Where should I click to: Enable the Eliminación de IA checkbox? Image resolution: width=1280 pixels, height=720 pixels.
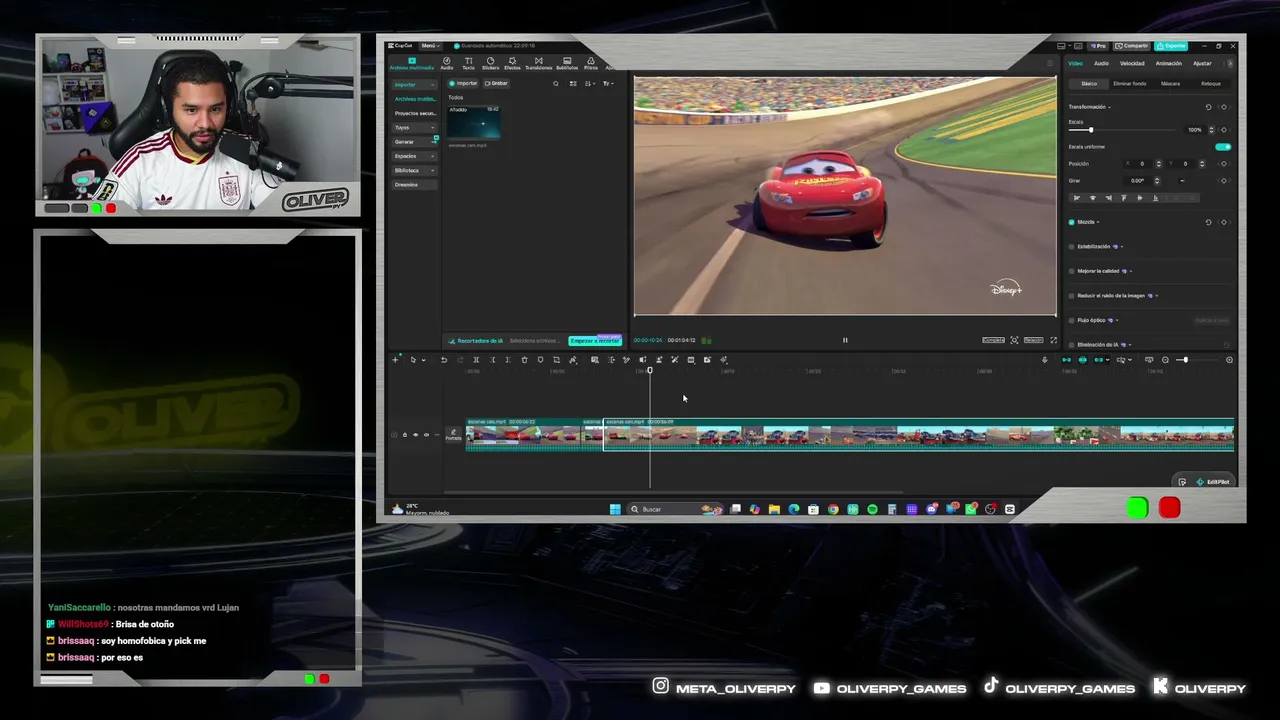tap(1072, 345)
